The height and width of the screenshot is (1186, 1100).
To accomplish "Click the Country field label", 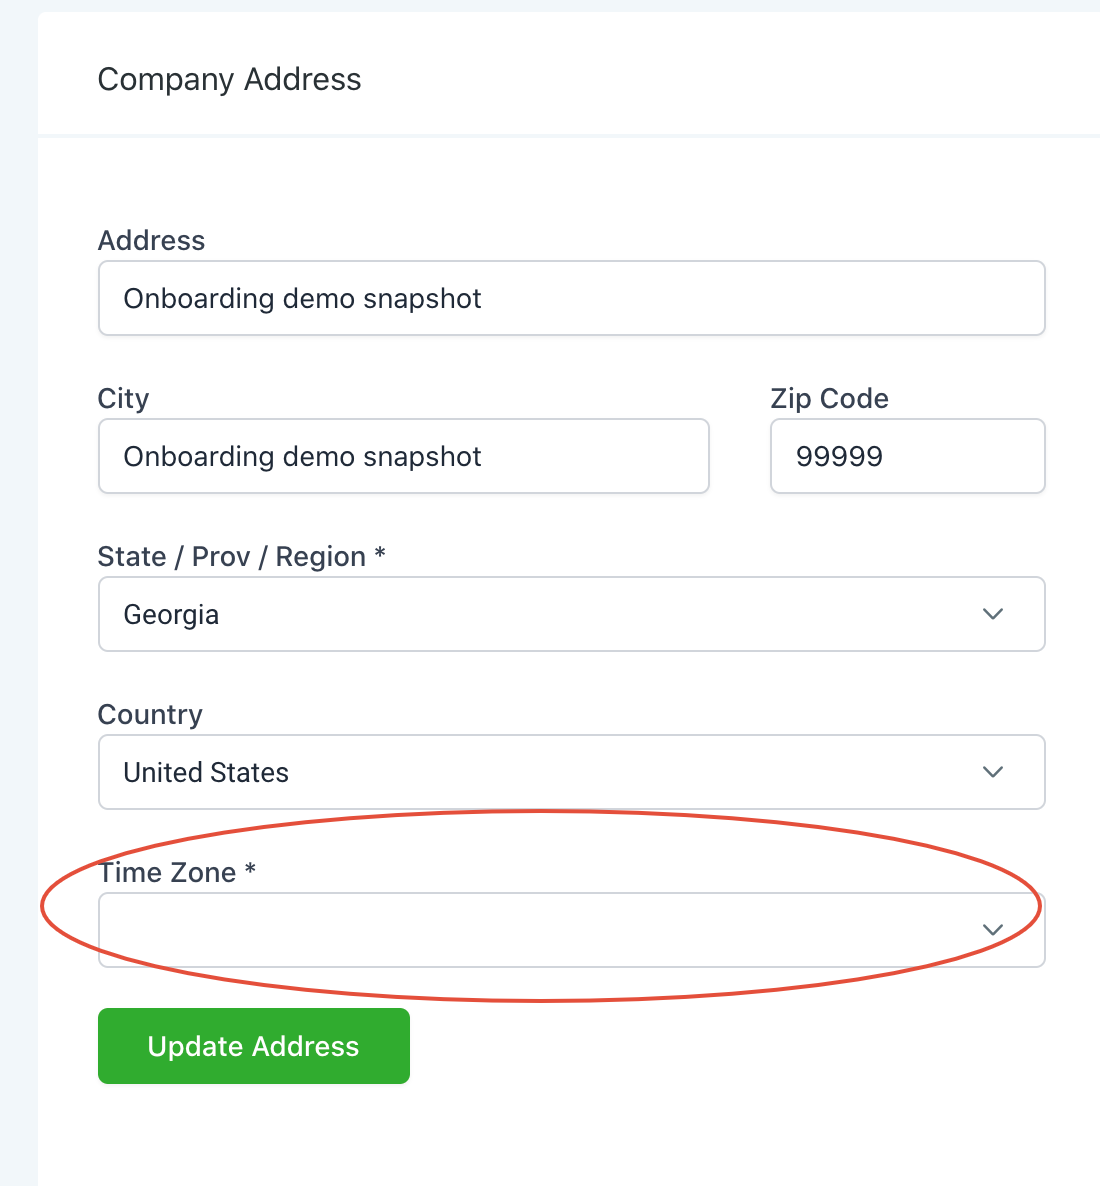I will point(150,714).
